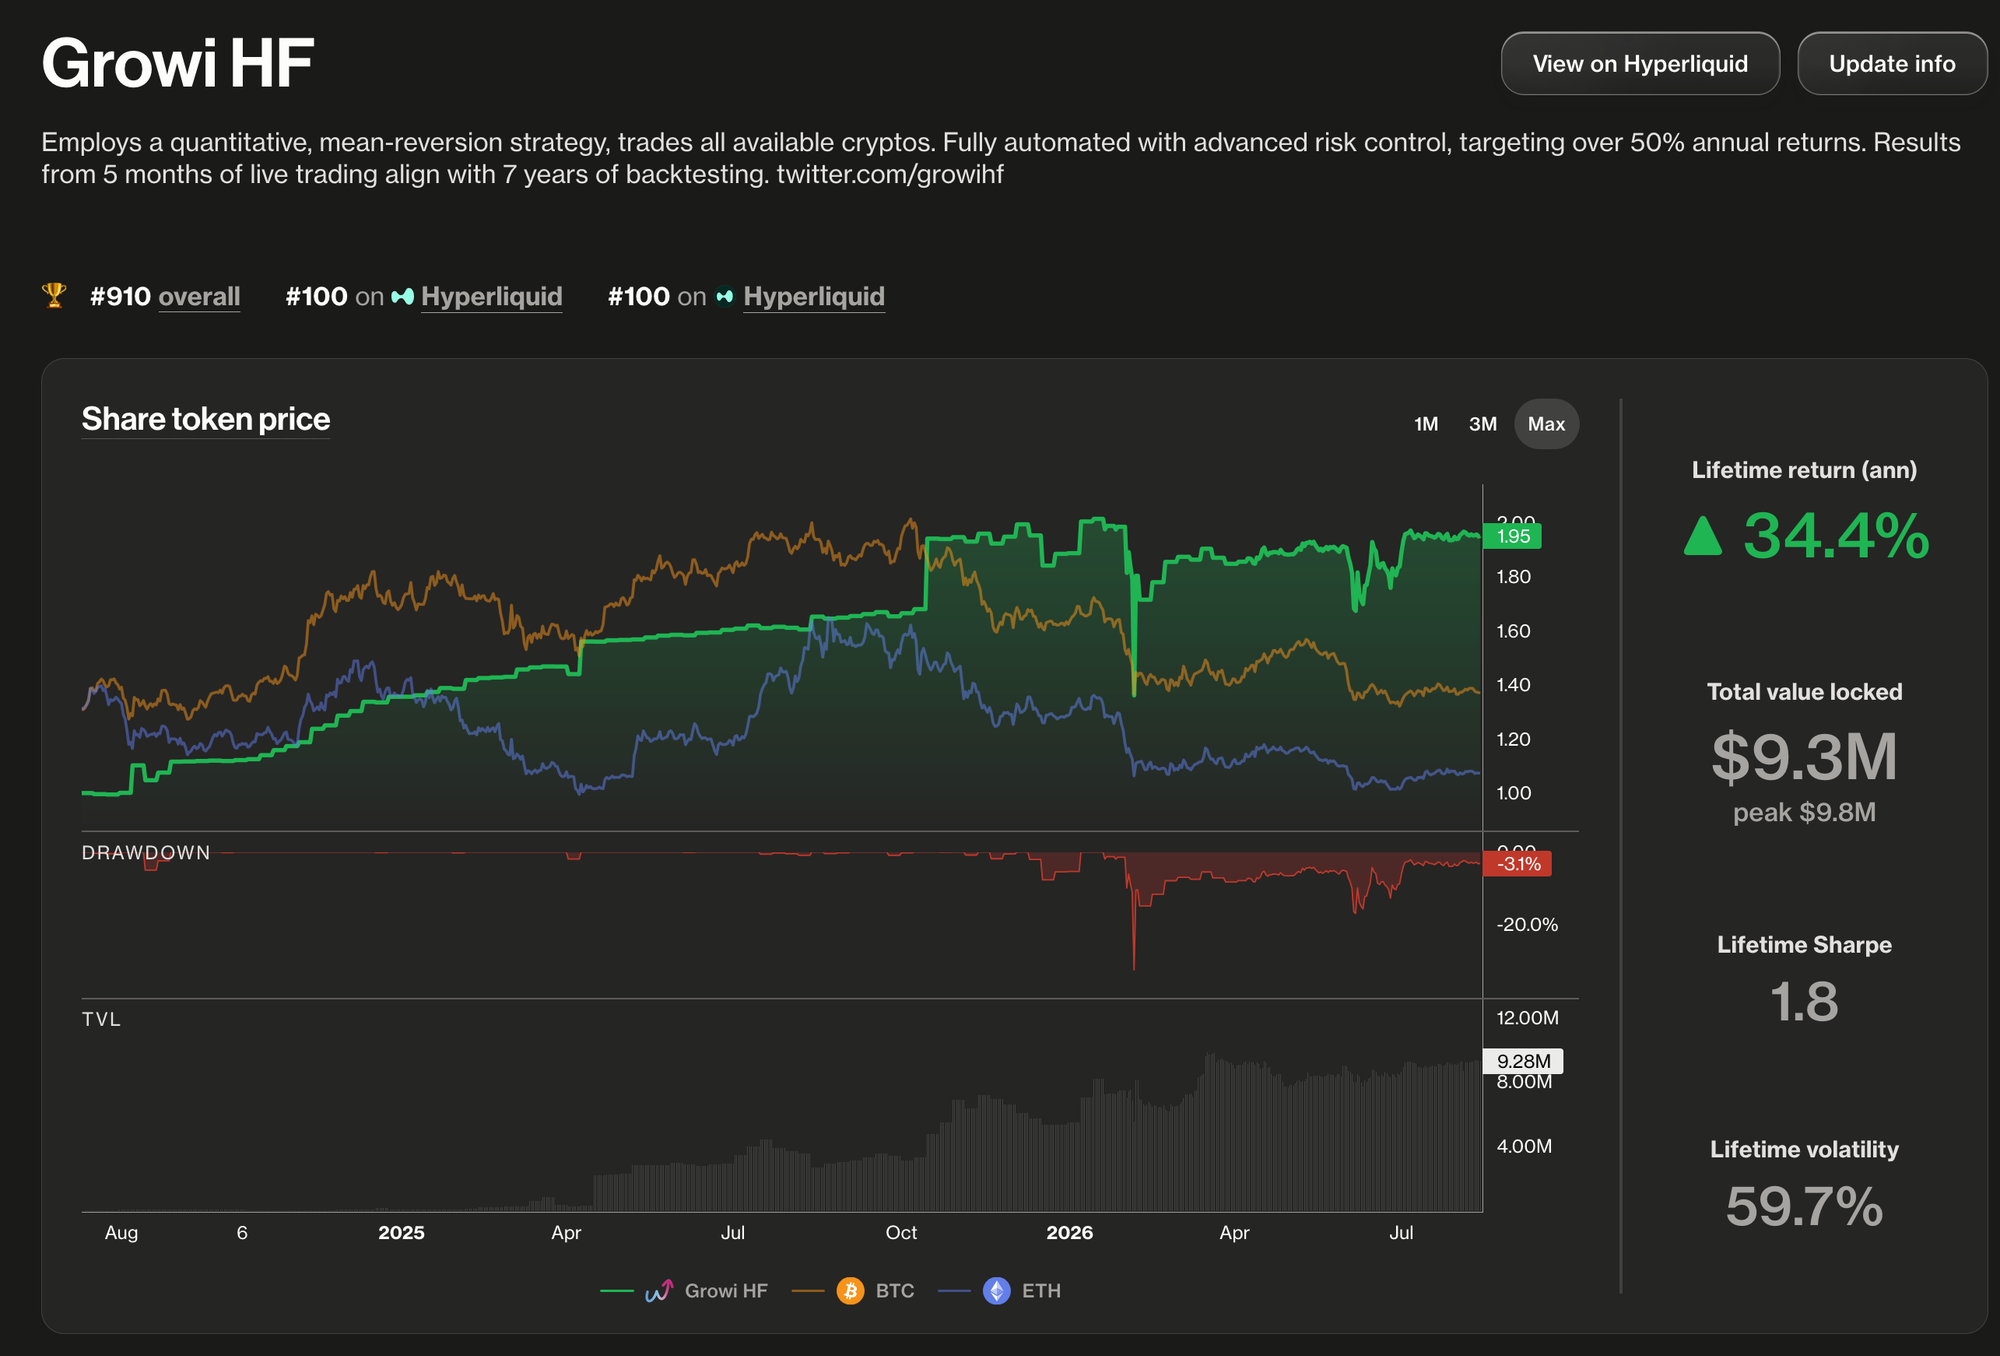
Task: Open the View on Hyperliquid button
Action: (x=1640, y=64)
